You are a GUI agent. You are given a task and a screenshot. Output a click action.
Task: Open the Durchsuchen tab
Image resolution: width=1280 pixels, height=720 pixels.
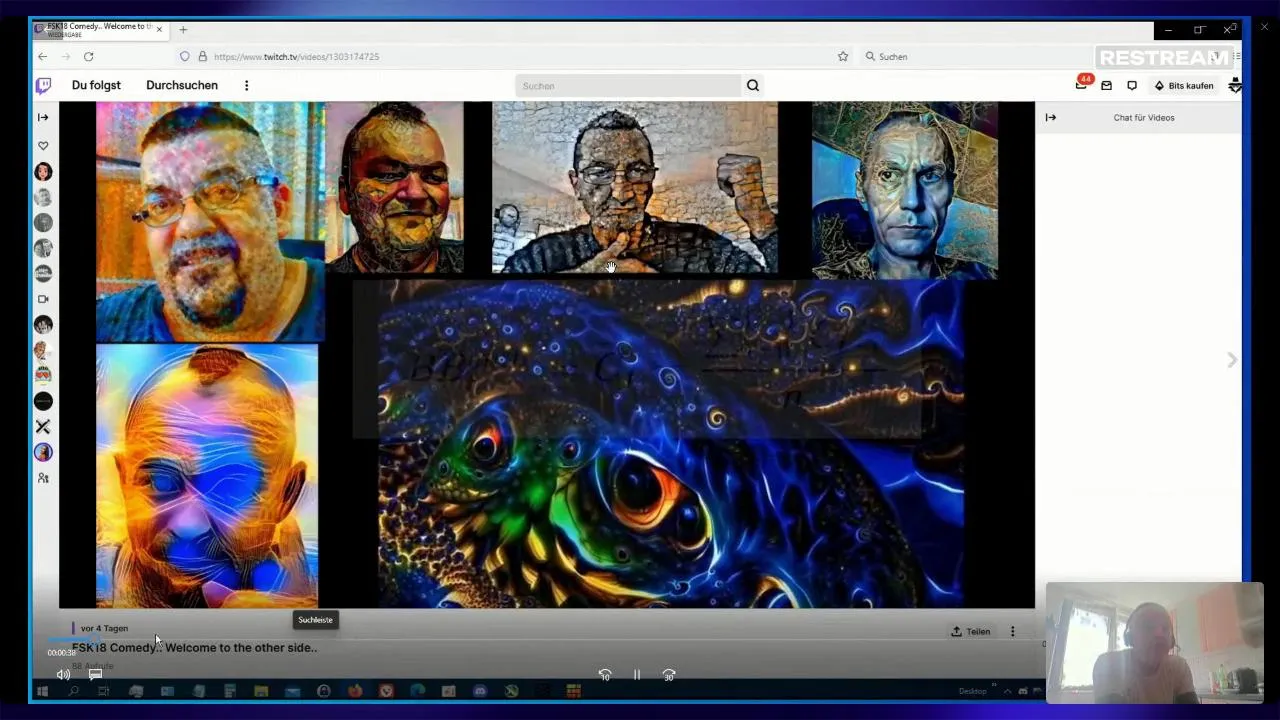[x=182, y=85]
